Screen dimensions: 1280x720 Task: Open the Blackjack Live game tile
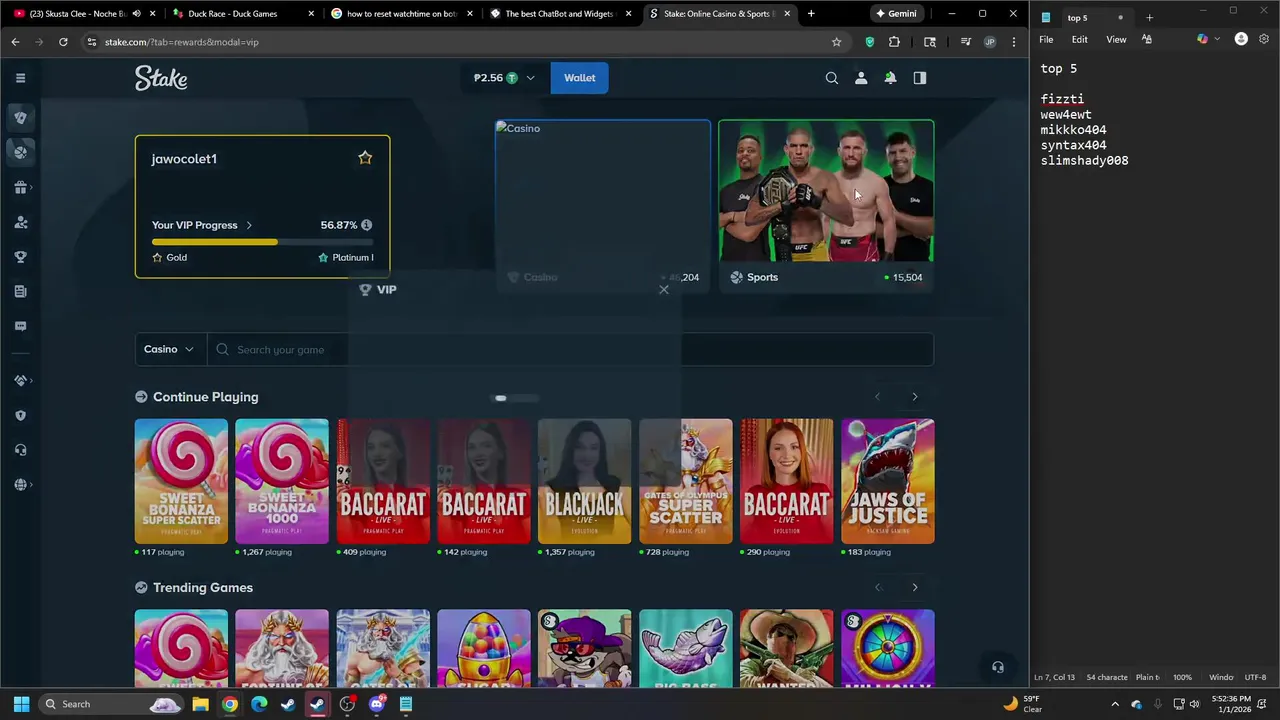click(585, 481)
